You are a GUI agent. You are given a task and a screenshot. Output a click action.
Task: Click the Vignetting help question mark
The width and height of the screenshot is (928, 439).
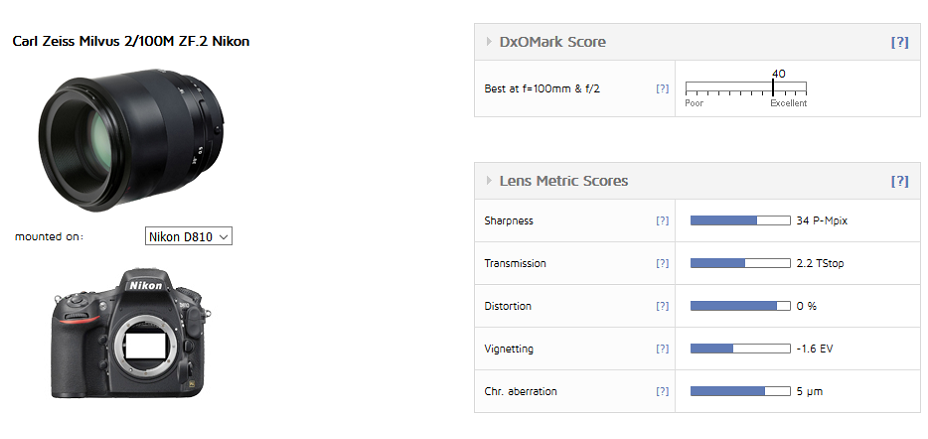point(662,349)
